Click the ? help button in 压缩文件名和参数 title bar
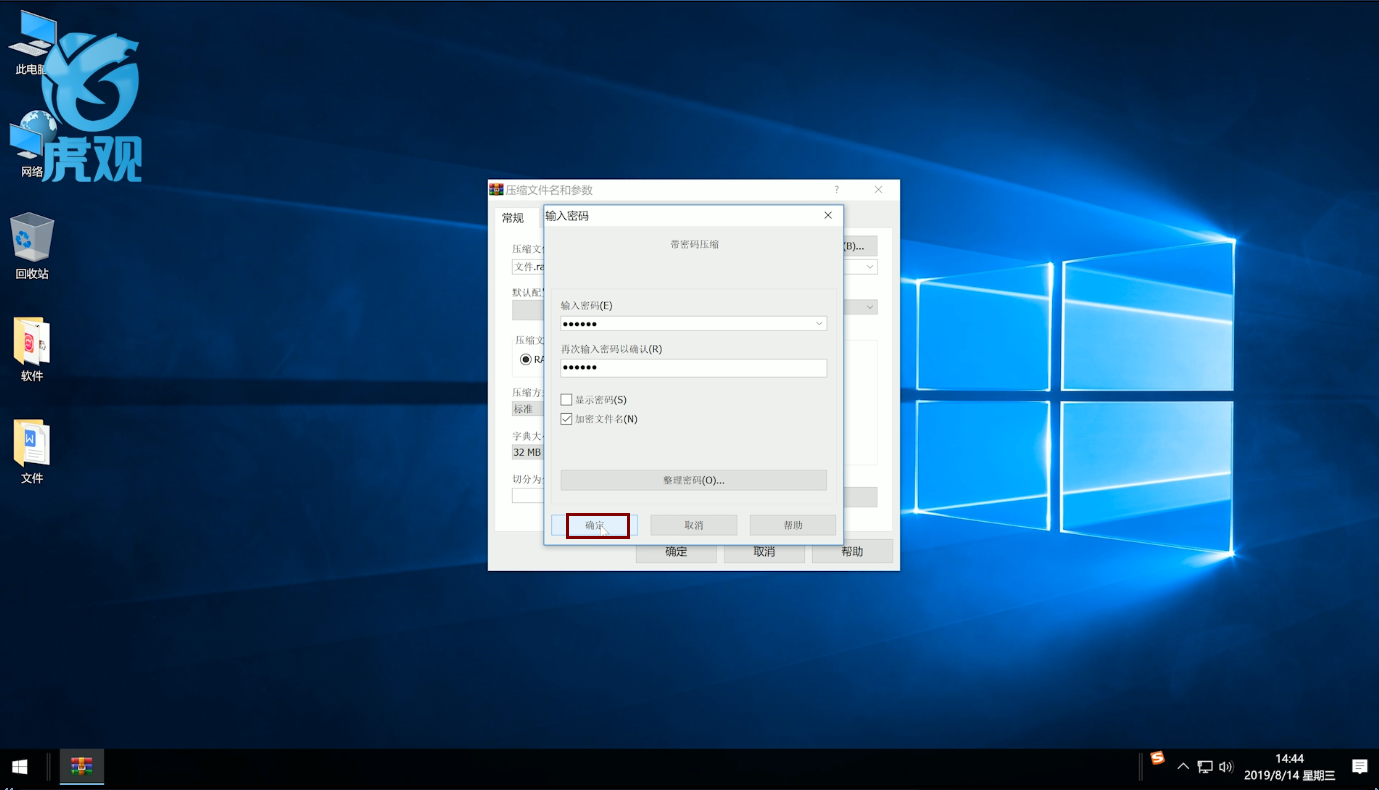 [837, 190]
